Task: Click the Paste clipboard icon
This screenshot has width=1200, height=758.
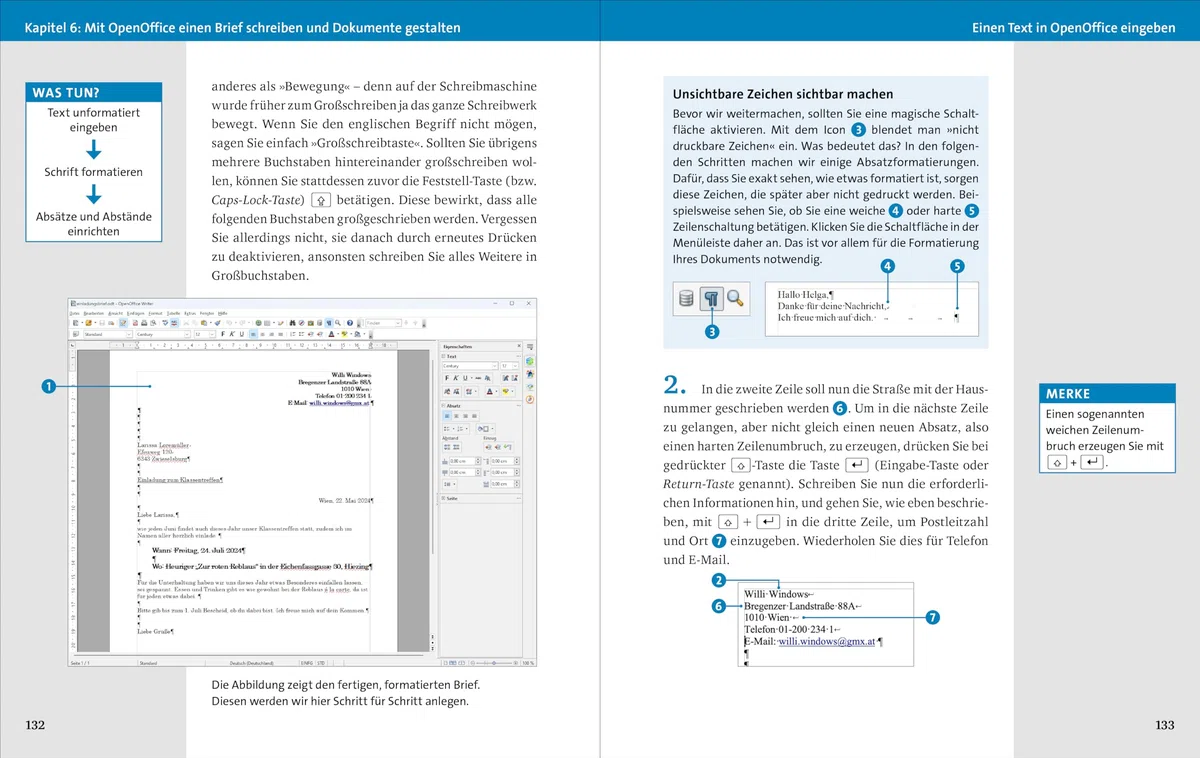Action: click(x=204, y=323)
